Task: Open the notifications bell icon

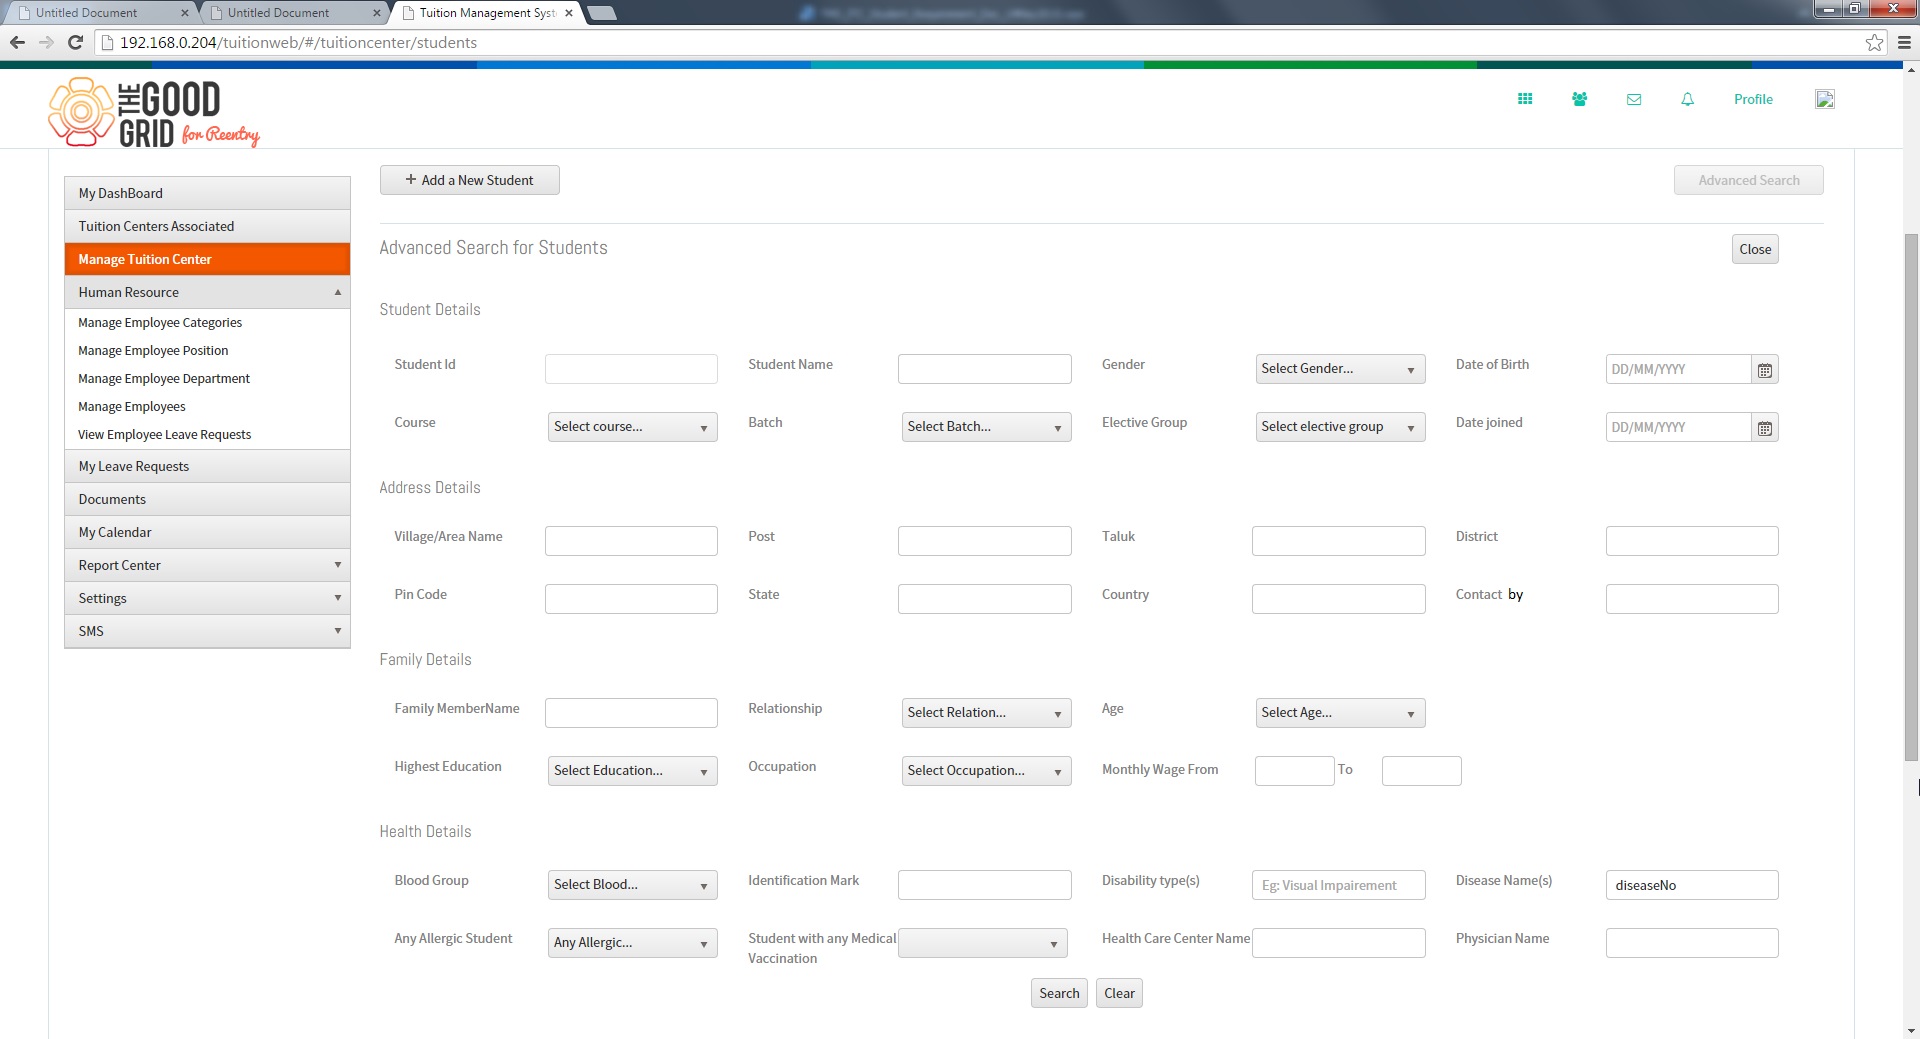Action: pos(1688,99)
